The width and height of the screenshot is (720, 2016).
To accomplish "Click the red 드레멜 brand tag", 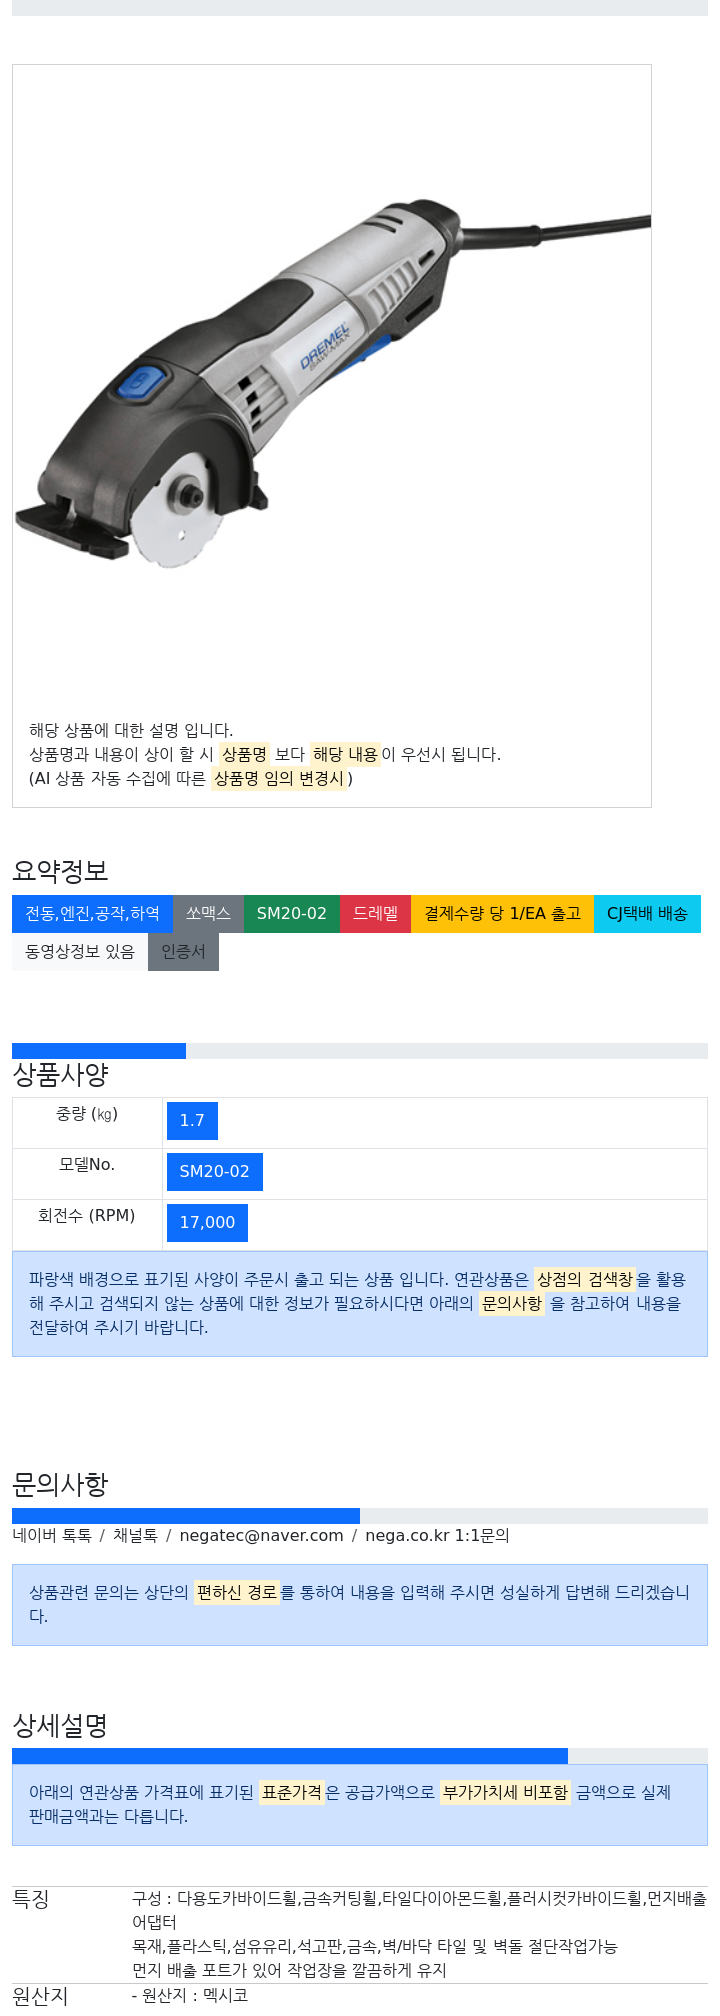I will (376, 914).
